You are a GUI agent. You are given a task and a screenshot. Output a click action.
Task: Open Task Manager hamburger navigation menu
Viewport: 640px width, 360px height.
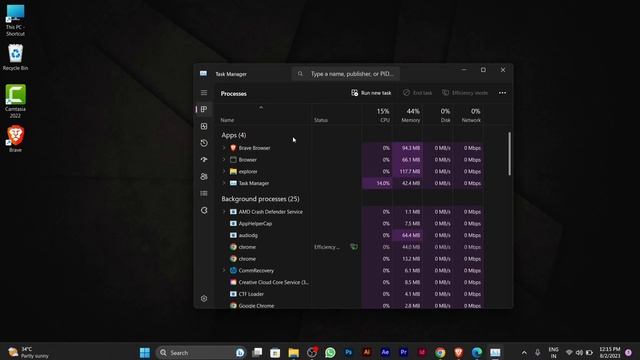(204, 93)
